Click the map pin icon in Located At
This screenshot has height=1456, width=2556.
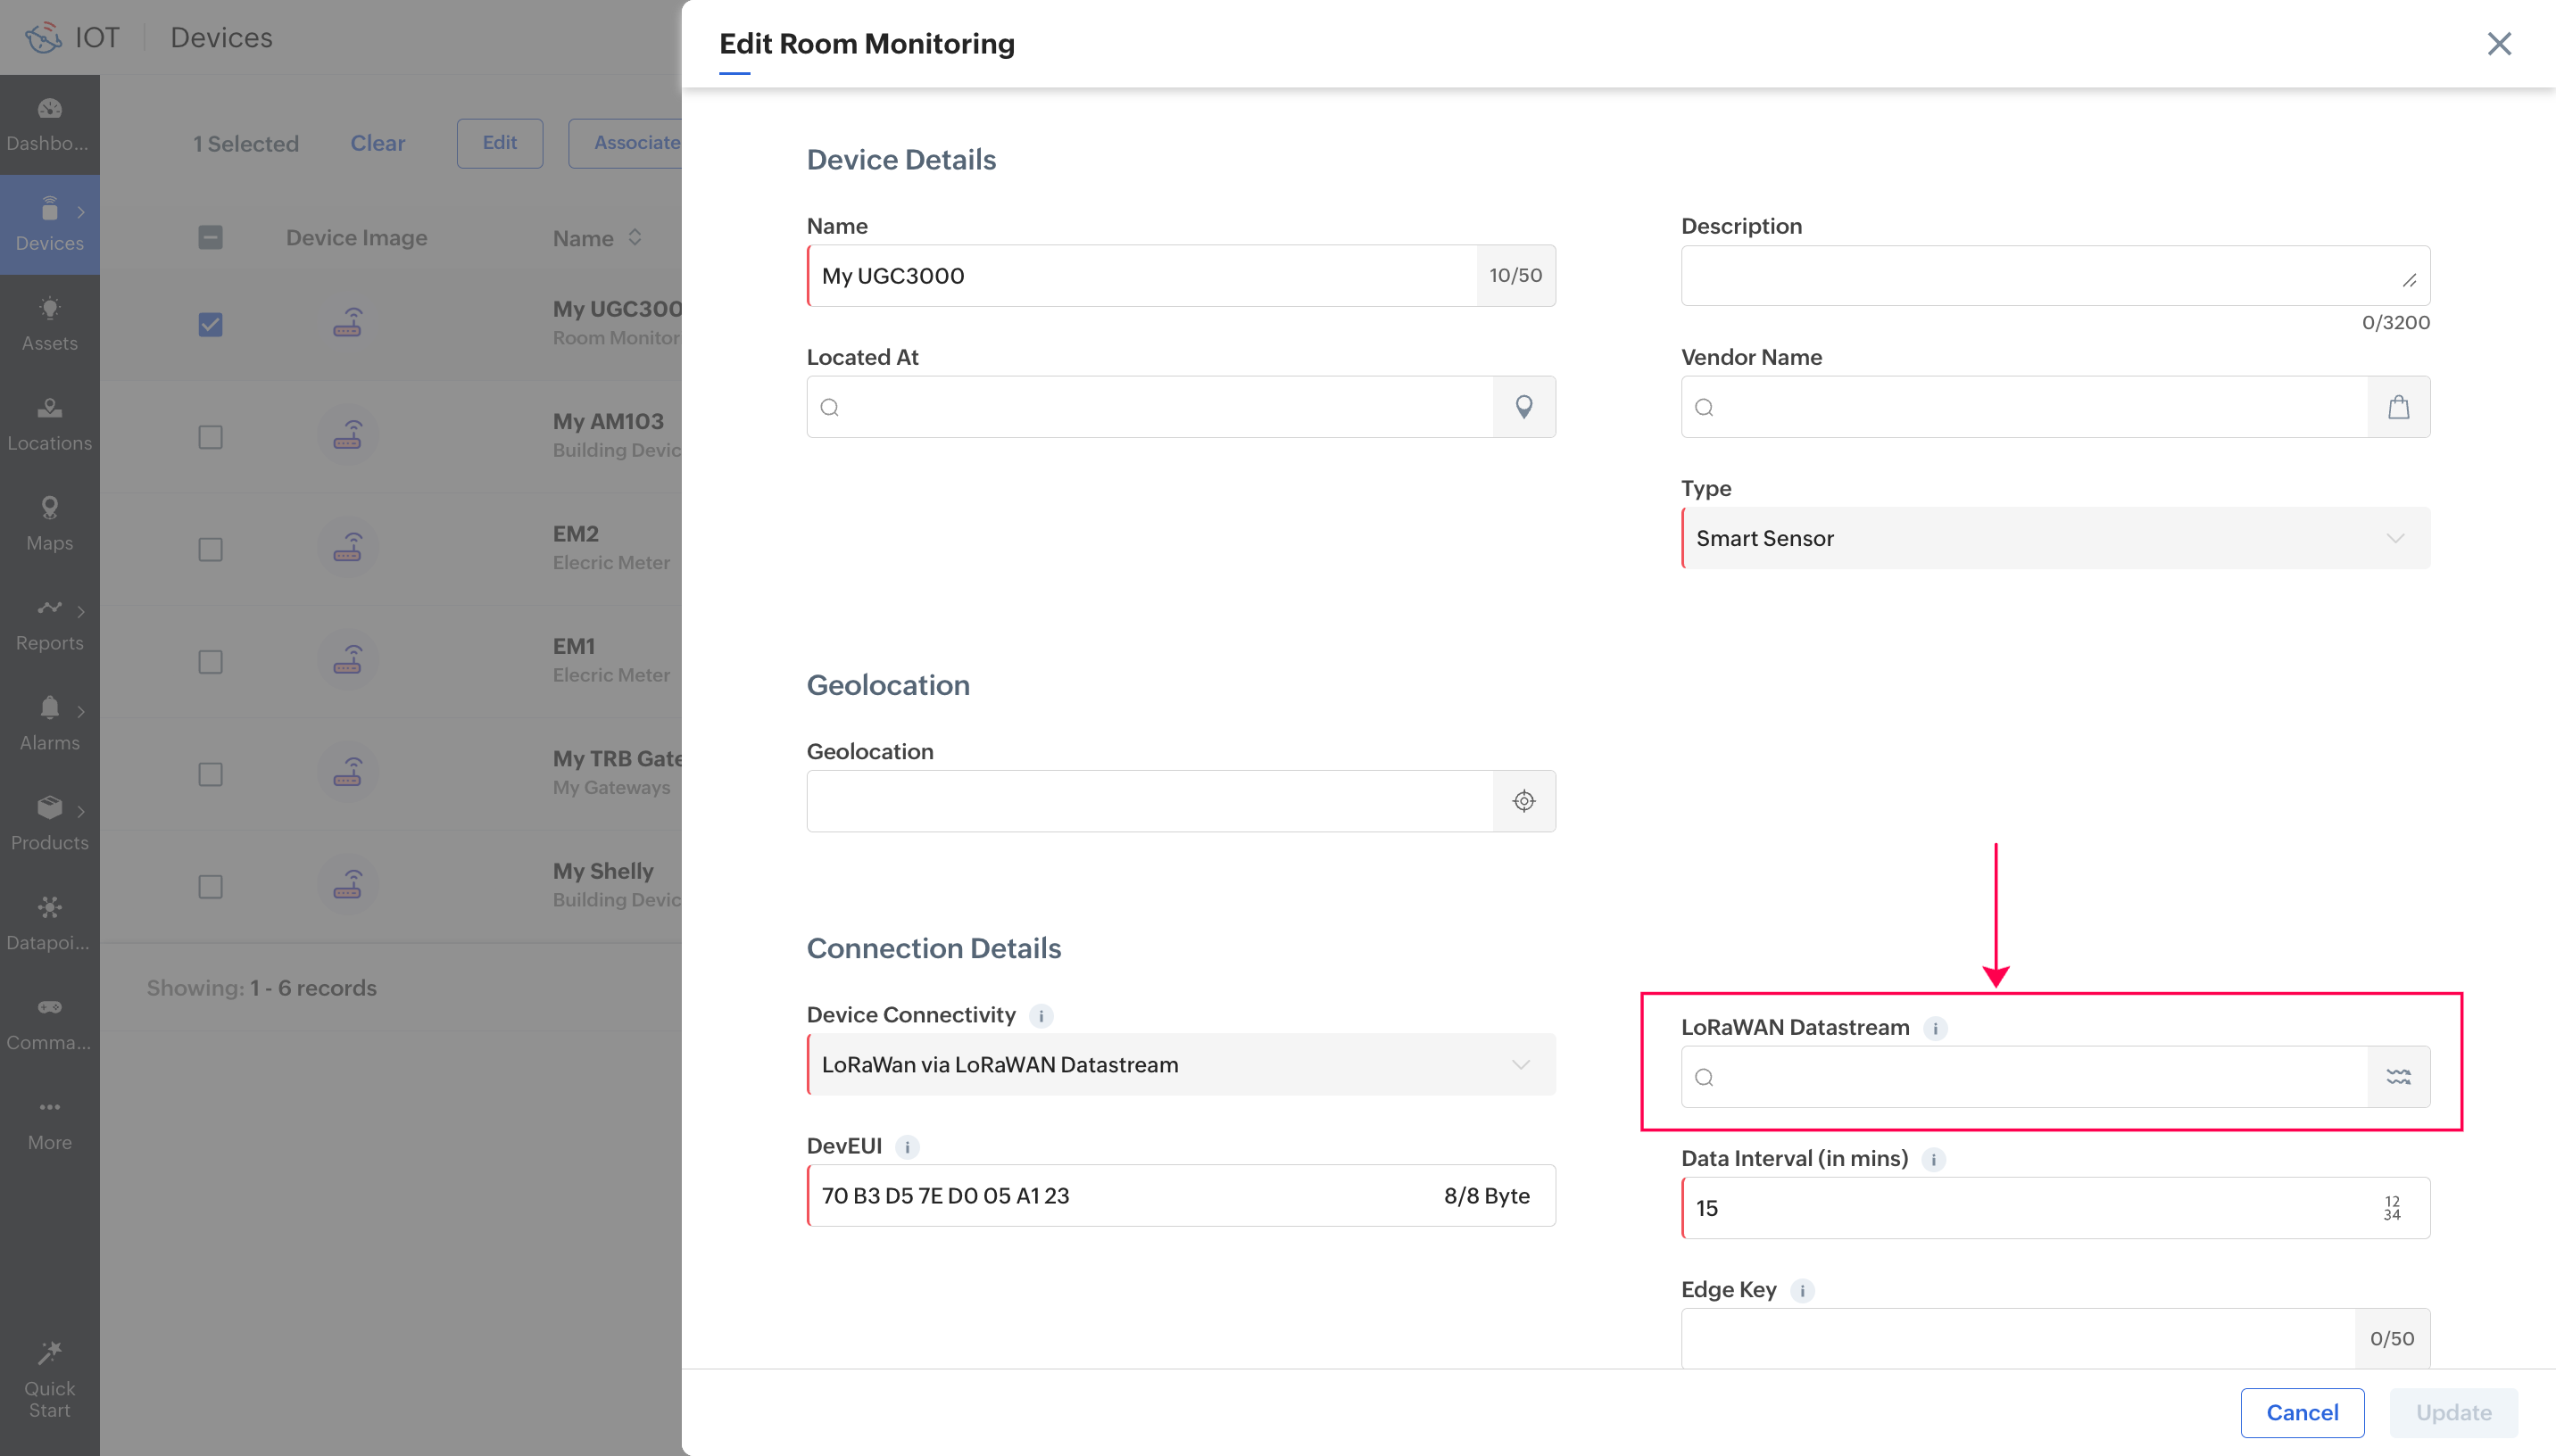[x=1523, y=407]
